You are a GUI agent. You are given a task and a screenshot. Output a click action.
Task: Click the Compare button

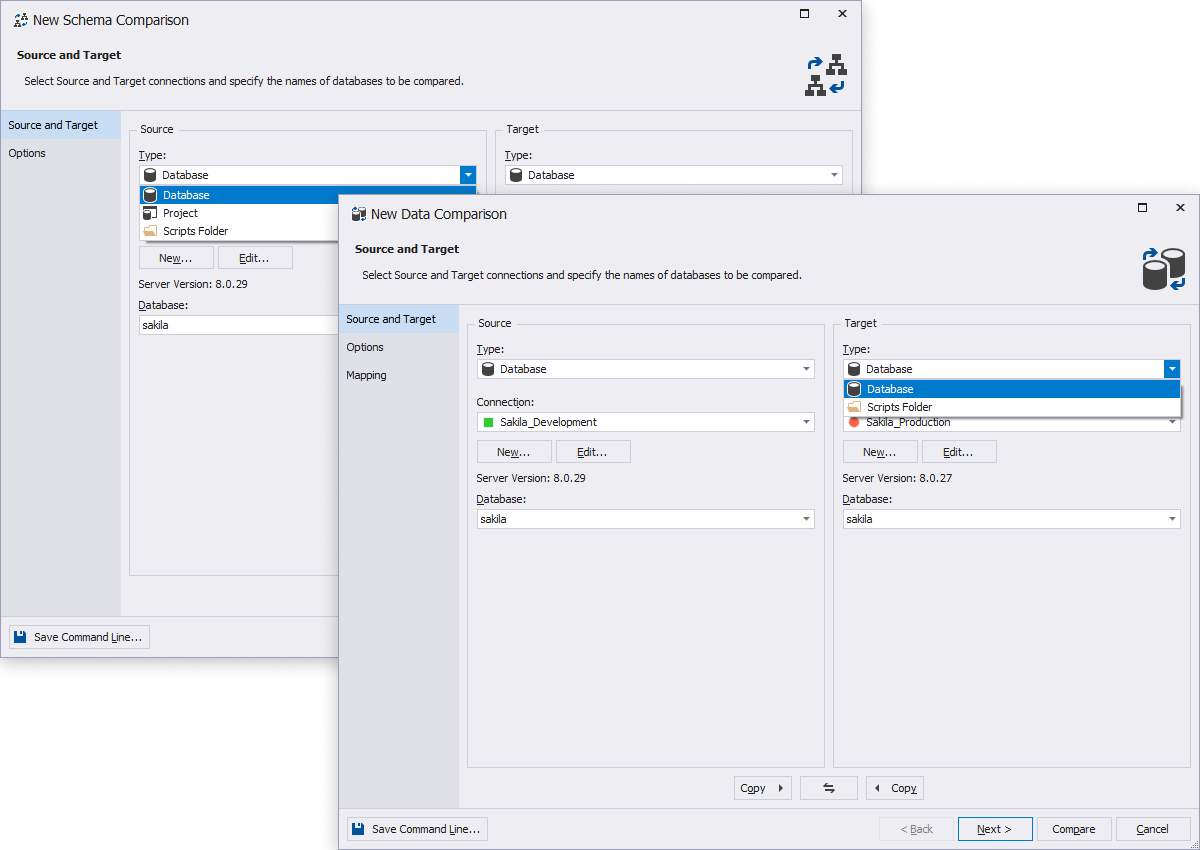point(1074,829)
